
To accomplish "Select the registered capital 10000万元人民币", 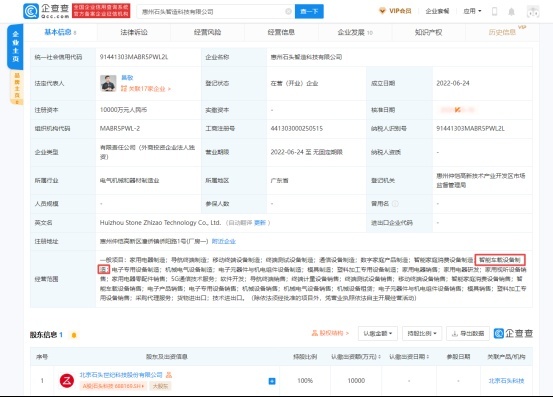I will [123, 110].
